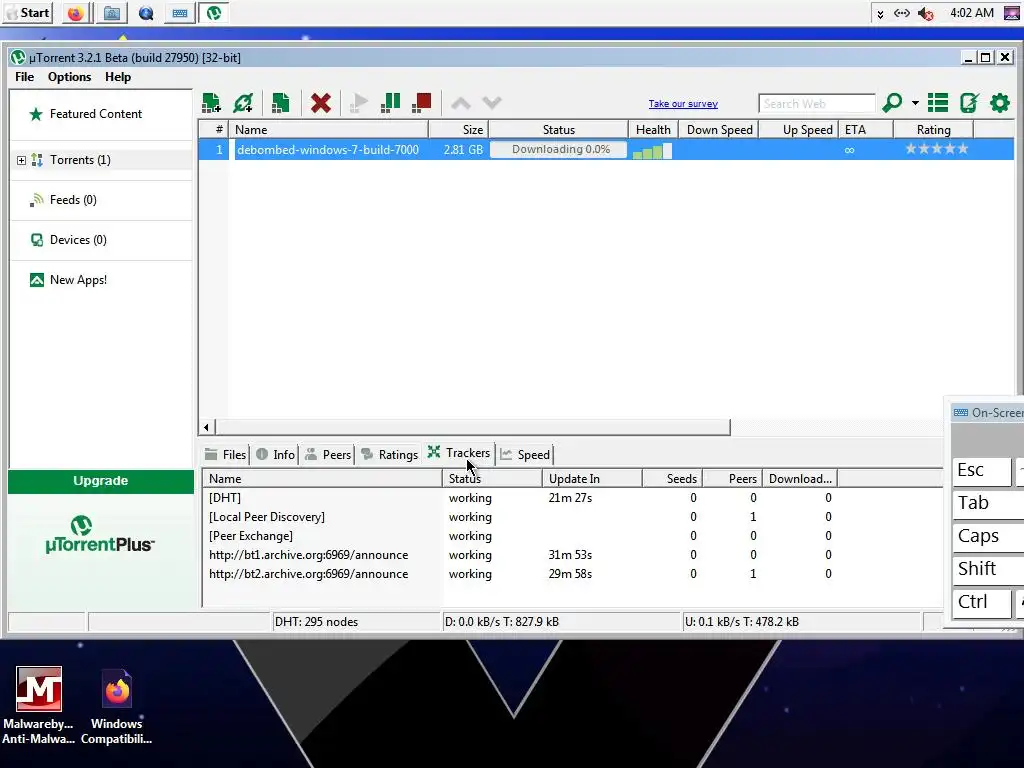Click the muted volume tray icon
The image size is (1024, 768).
click(x=925, y=13)
